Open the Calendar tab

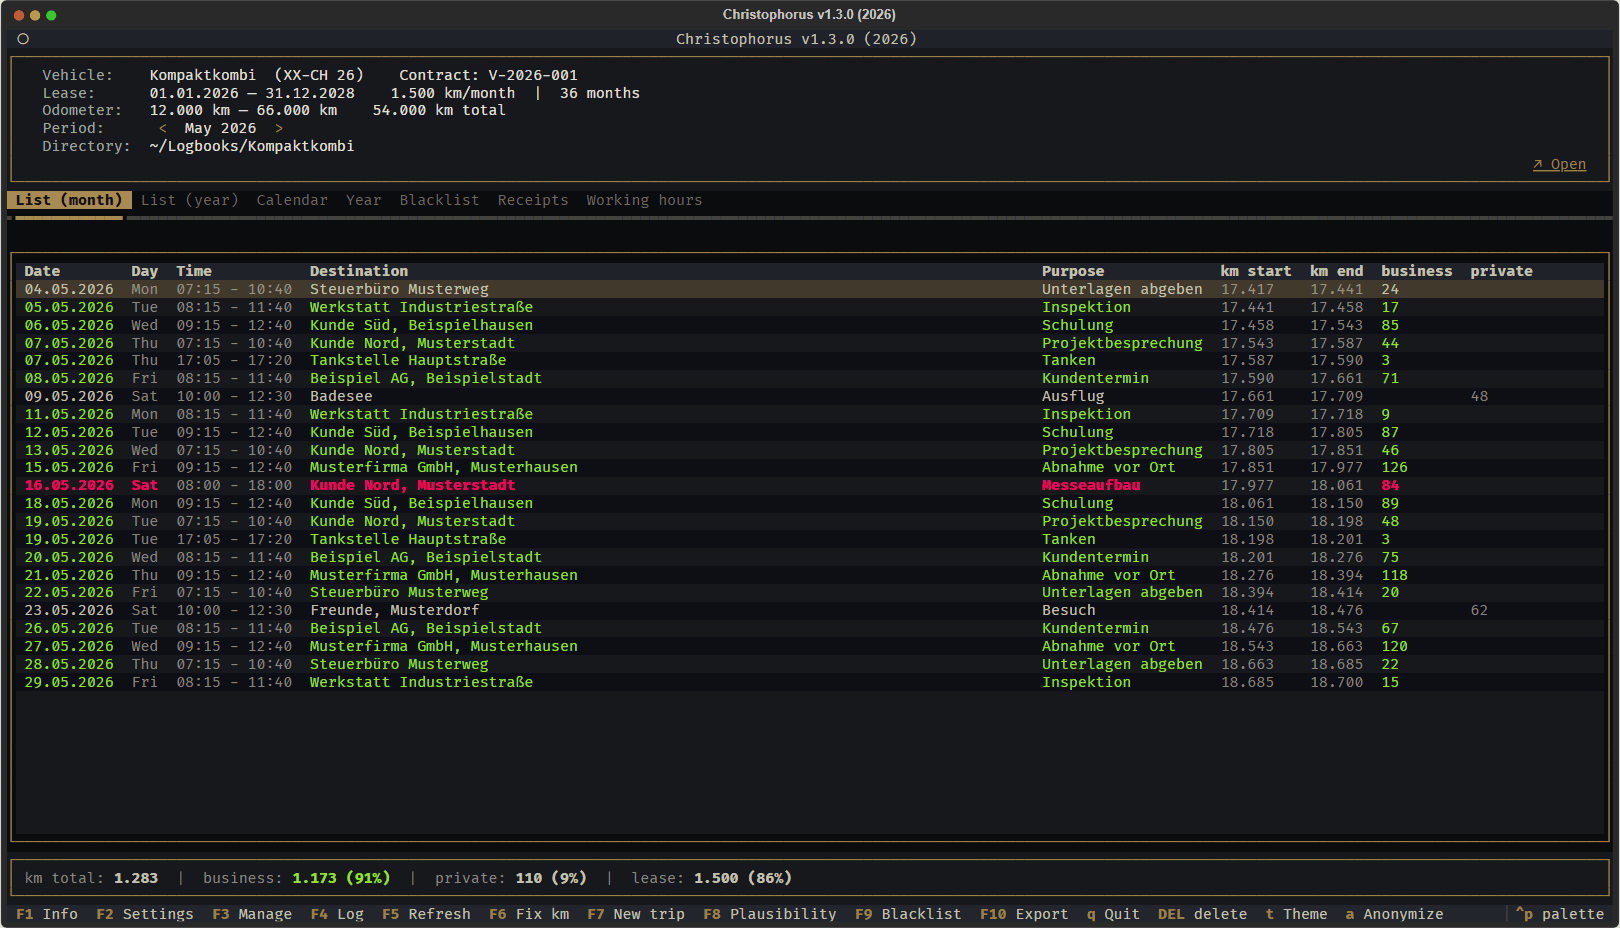coord(292,200)
